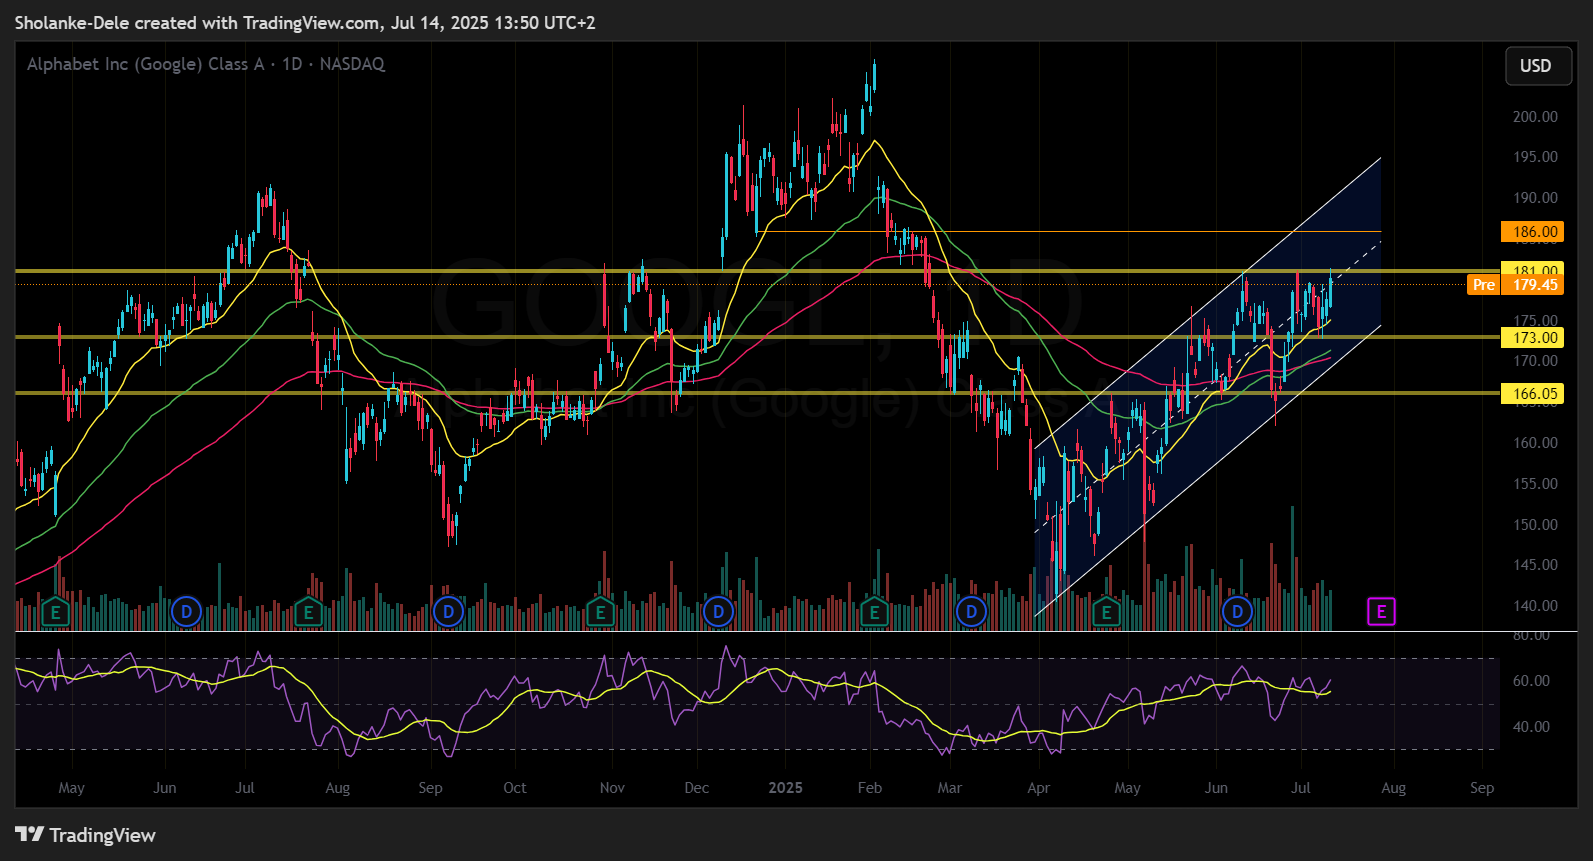Click the 160.00 price axis value
The image size is (1593, 861).
pyautogui.click(x=1535, y=443)
